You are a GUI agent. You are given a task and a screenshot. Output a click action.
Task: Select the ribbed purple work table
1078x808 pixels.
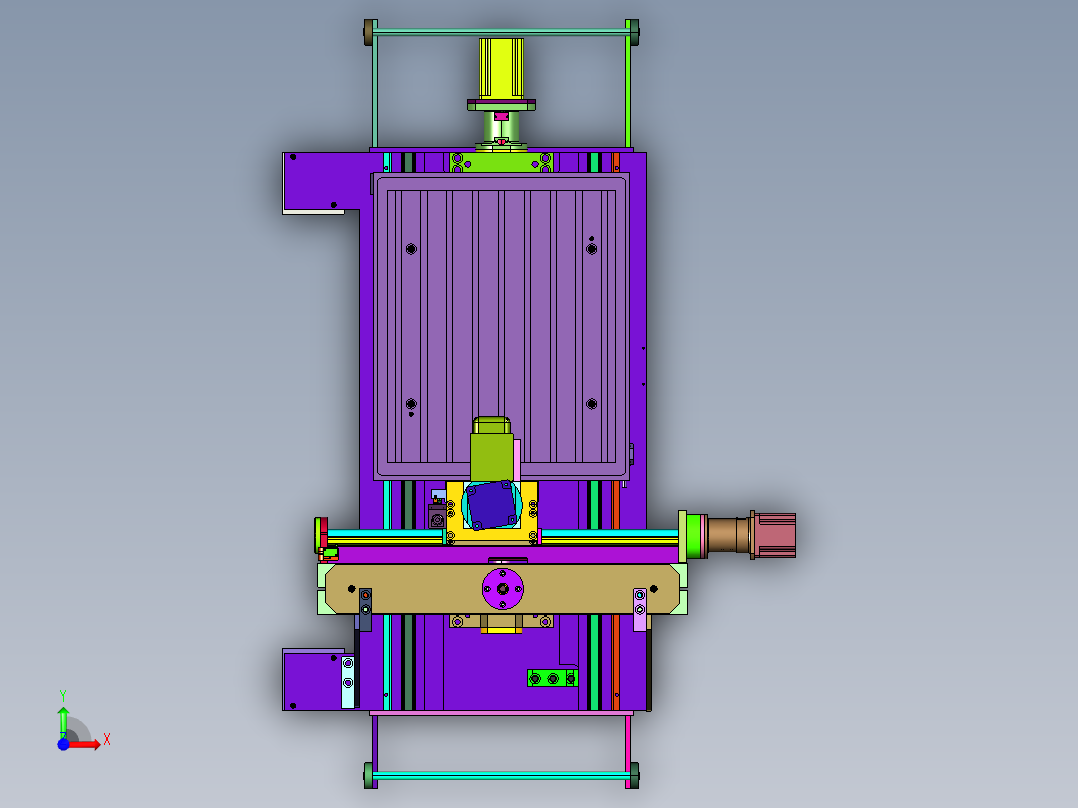tap(501, 326)
